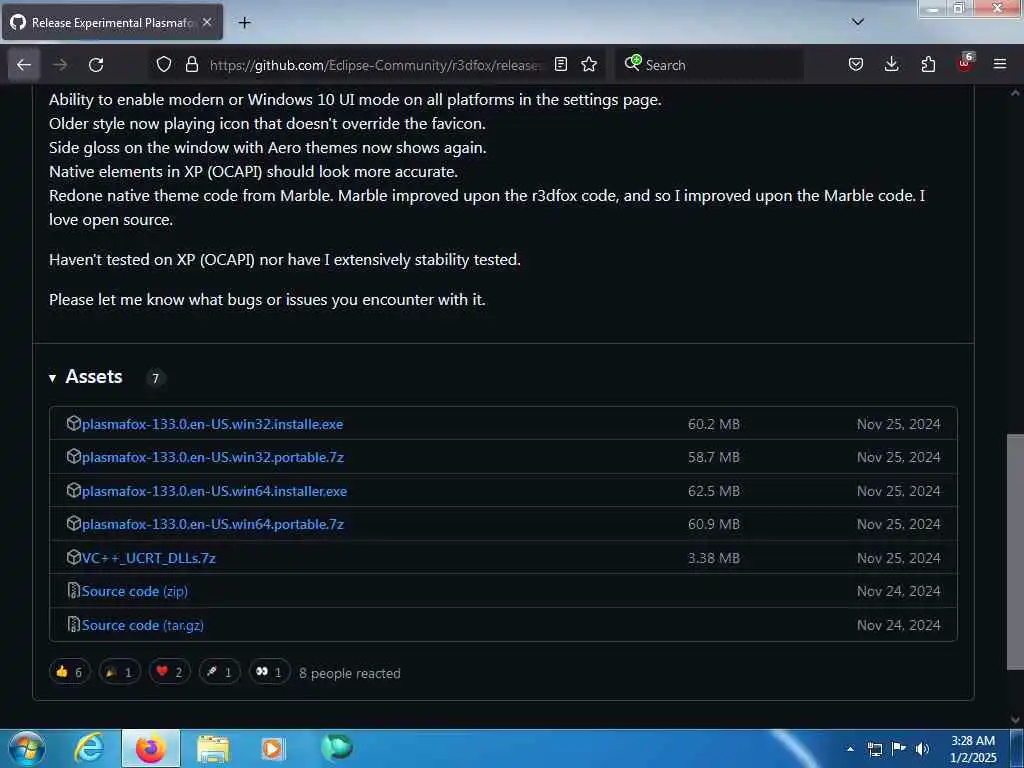Download plasmafox win64.portable.7z
Viewport: 1024px width, 768px height.
coord(213,524)
